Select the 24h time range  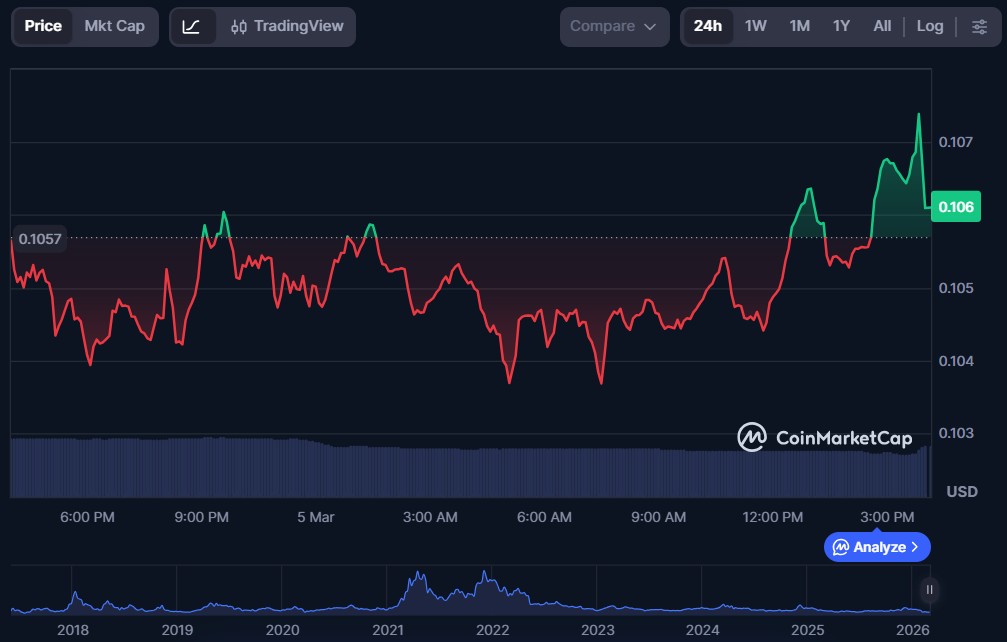(707, 27)
